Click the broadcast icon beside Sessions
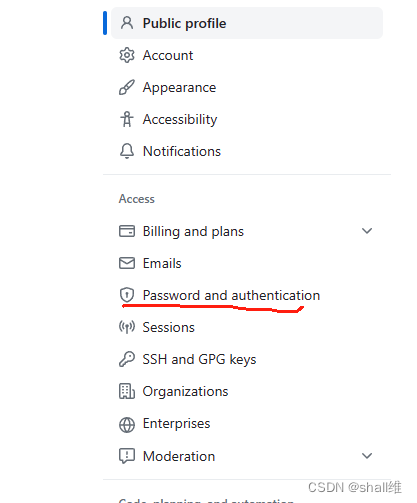This screenshot has height=503, width=417. (x=127, y=327)
